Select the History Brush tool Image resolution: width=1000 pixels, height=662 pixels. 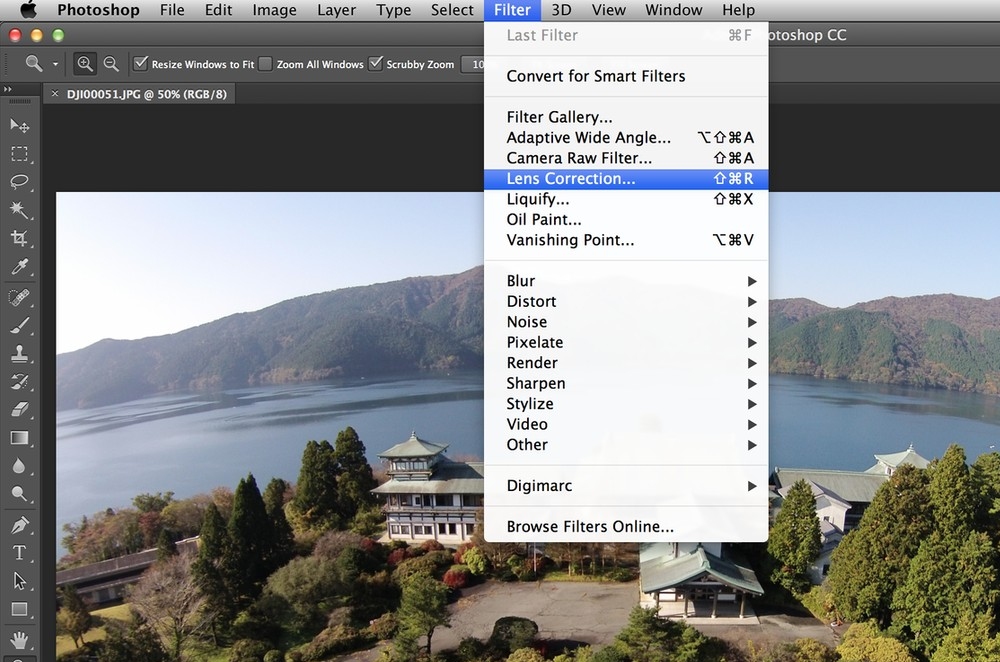20,381
